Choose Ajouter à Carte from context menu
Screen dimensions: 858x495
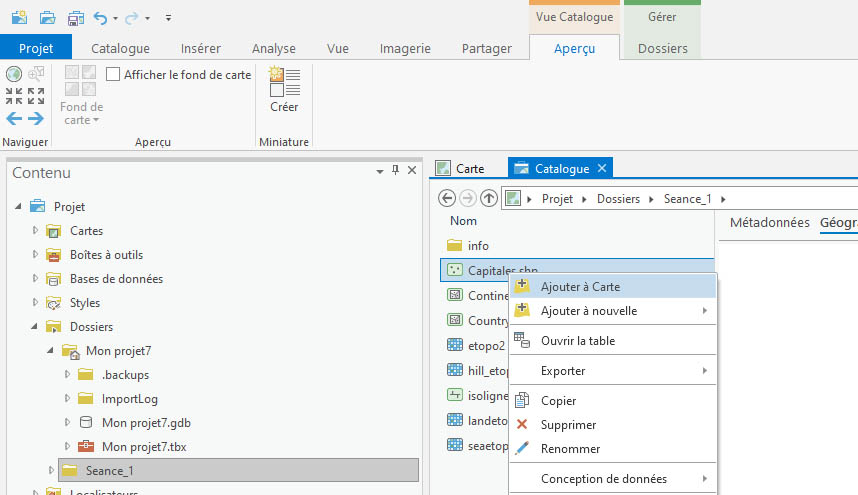click(x=580, y=287)
